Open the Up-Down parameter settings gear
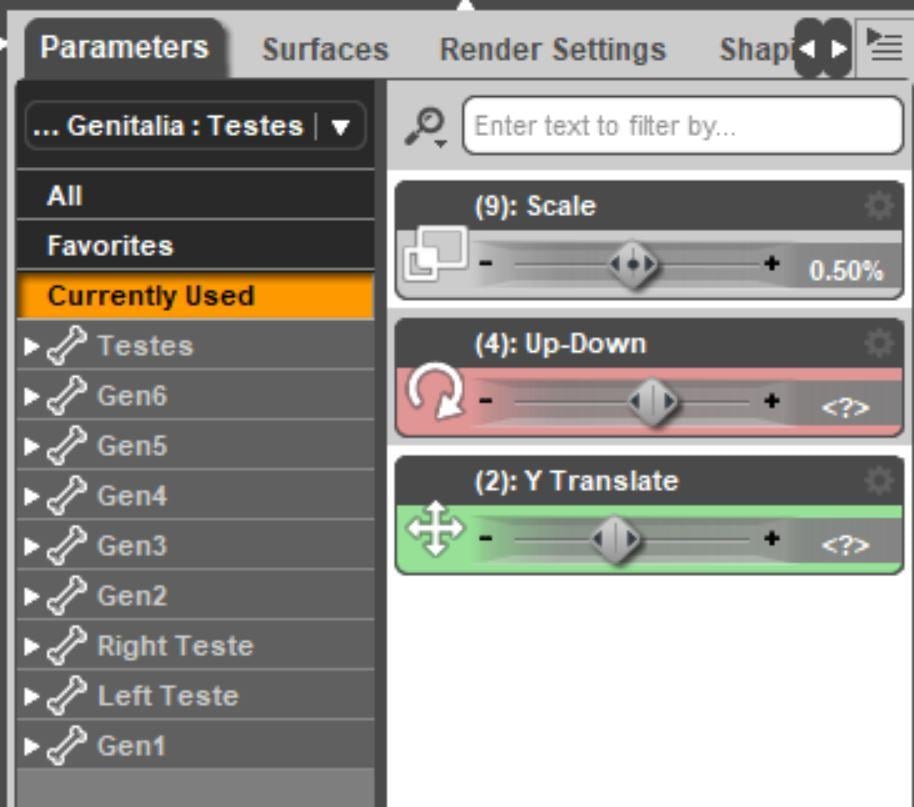 [x=878, y=344]
